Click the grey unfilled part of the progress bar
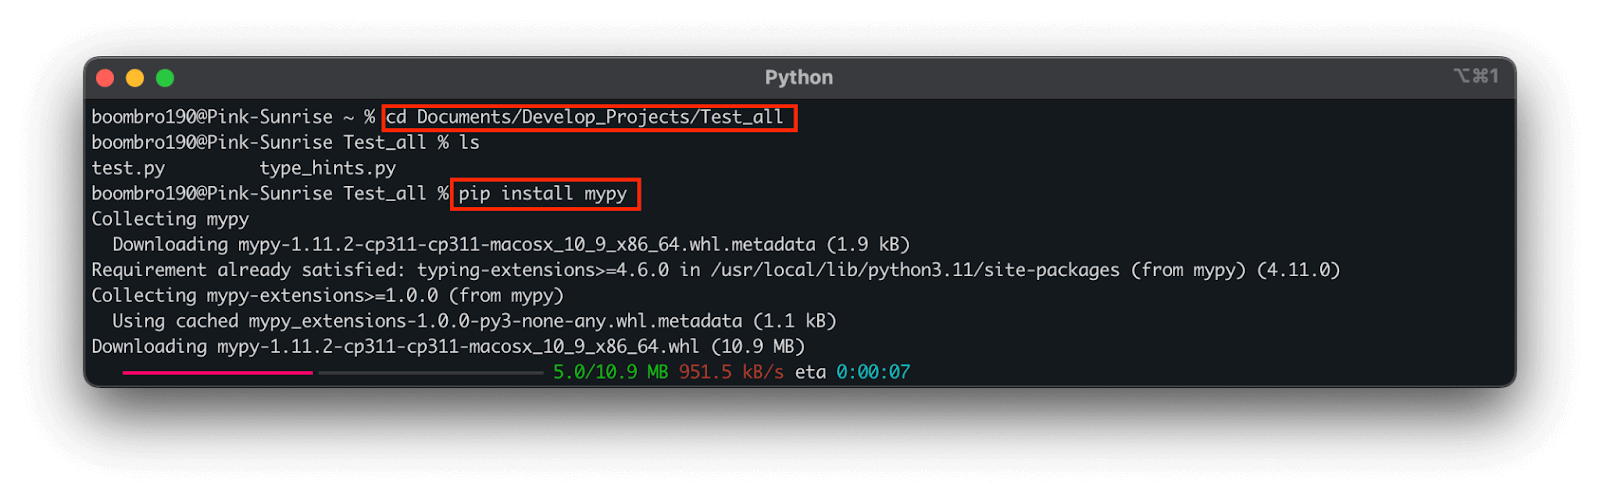Image resolution: width=1600 pixels, height=498 pixels. pos(430,372)
